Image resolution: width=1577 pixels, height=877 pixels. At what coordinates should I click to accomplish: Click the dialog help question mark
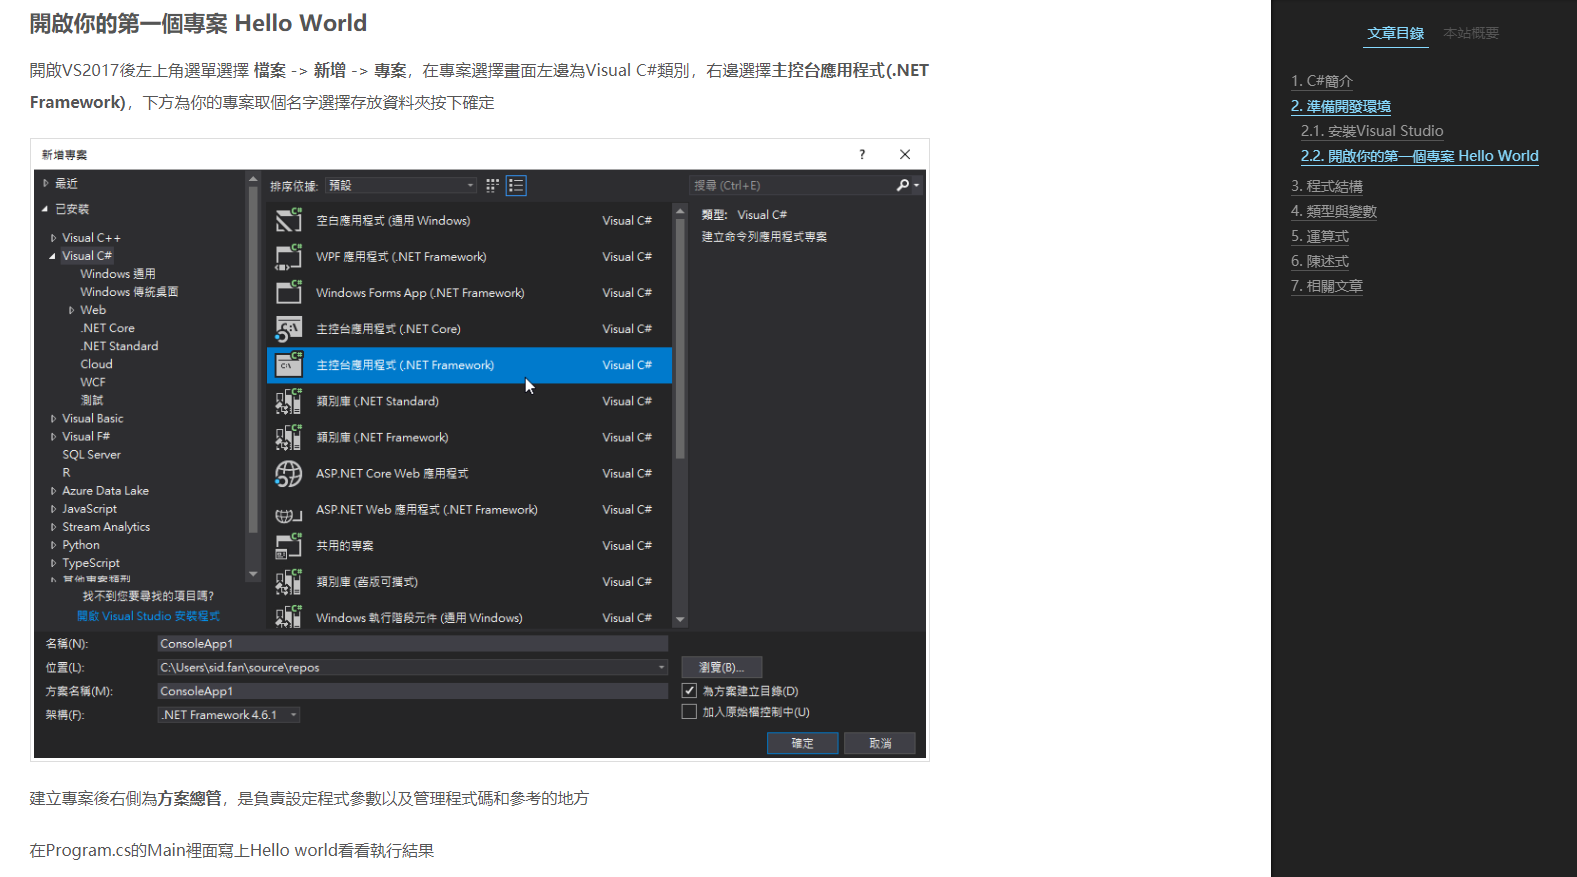pos(862,155)
